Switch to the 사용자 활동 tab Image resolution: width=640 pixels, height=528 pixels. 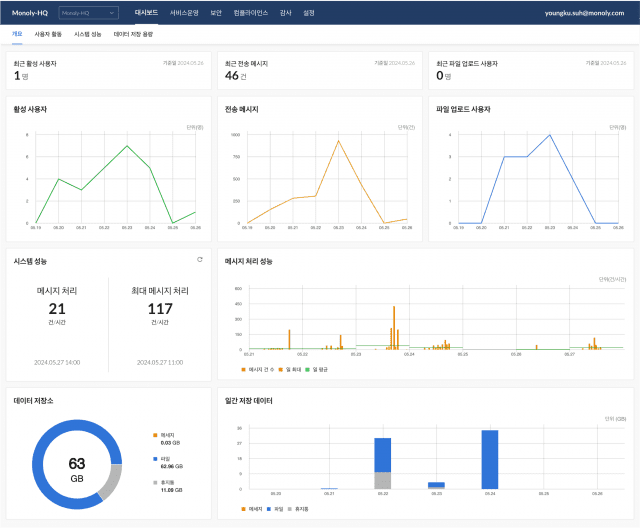point(48,34)
